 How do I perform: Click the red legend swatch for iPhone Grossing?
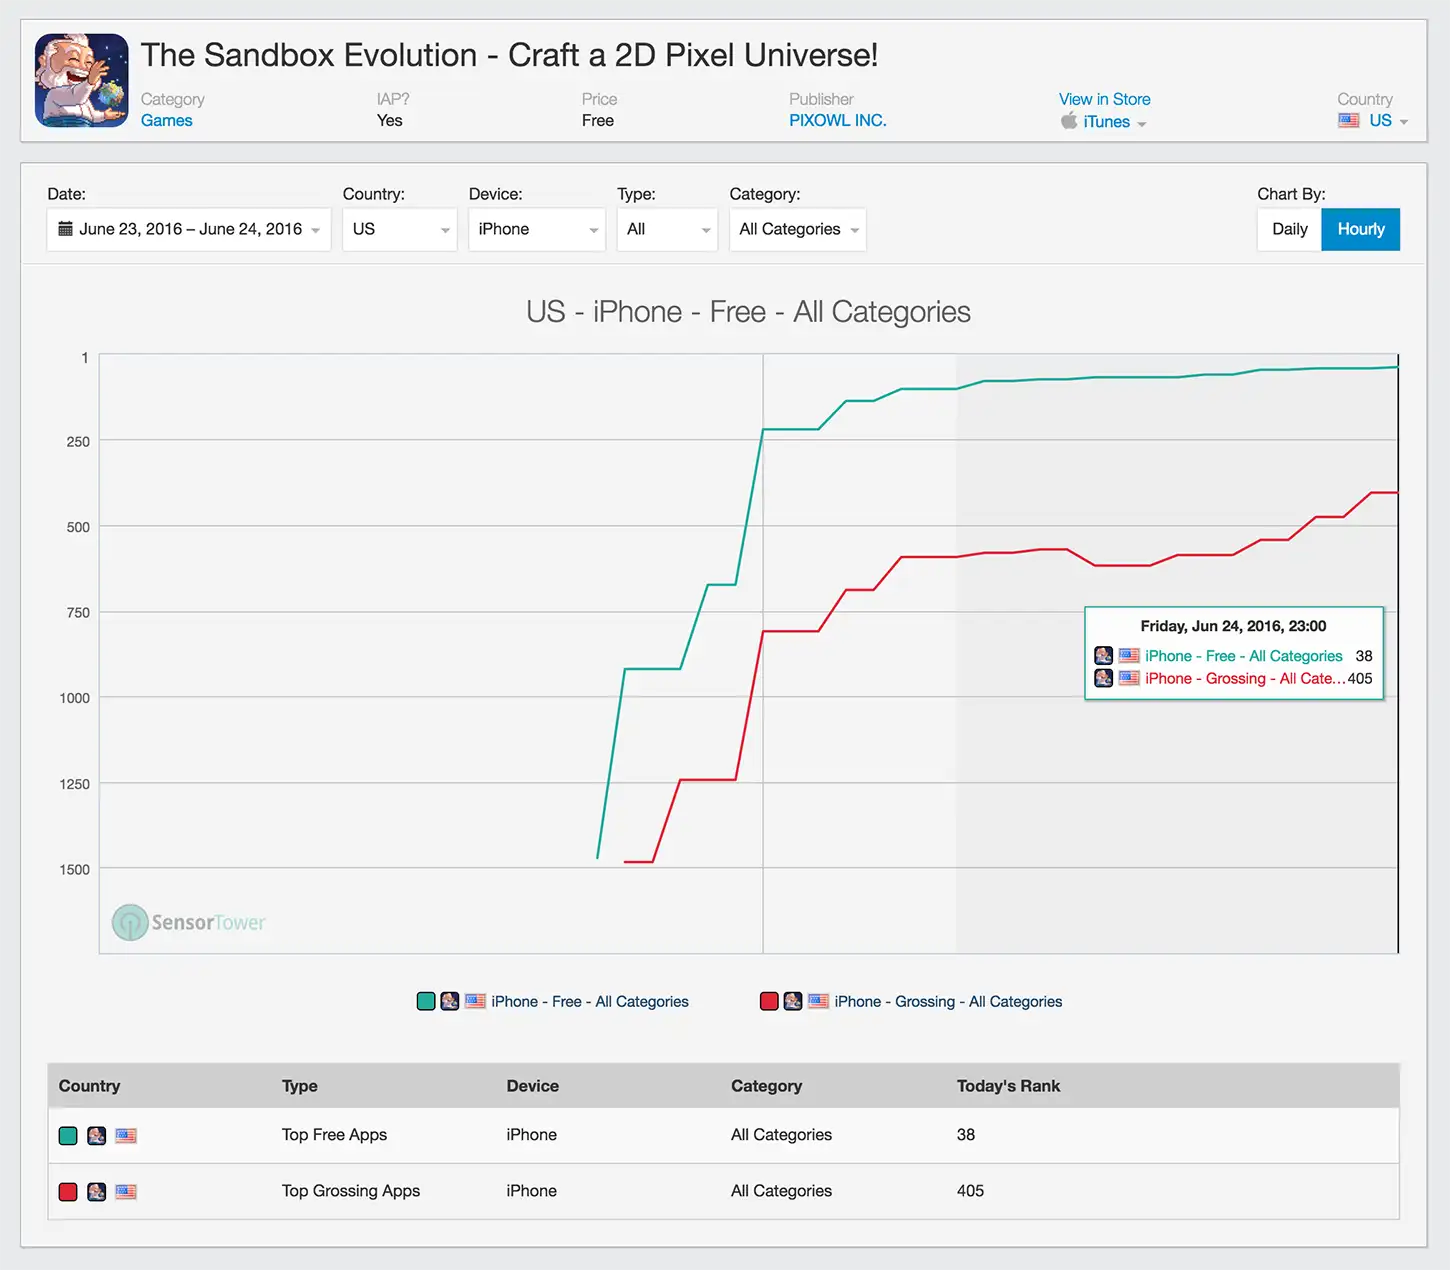(x=769, y=1001)
